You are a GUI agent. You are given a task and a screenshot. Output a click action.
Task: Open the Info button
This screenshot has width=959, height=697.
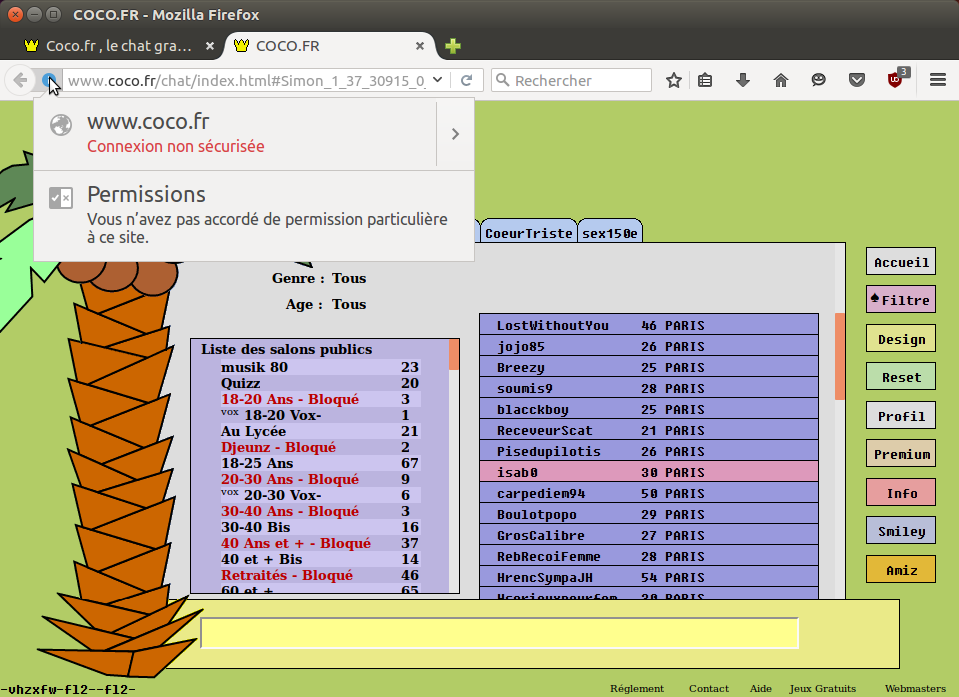pos(901,493)
